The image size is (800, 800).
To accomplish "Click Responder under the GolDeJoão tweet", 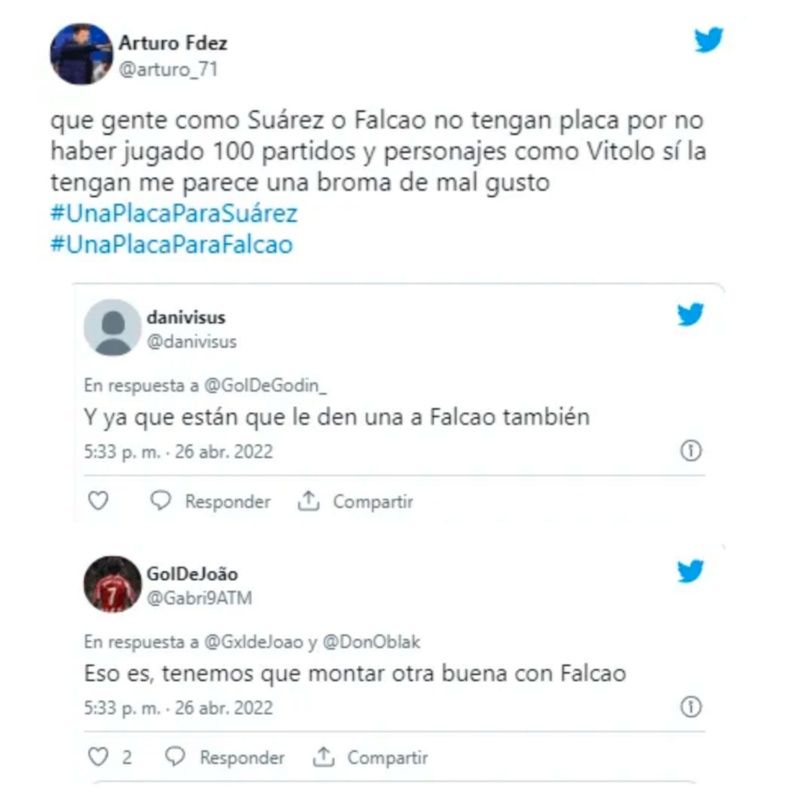I will coord(242,758).
